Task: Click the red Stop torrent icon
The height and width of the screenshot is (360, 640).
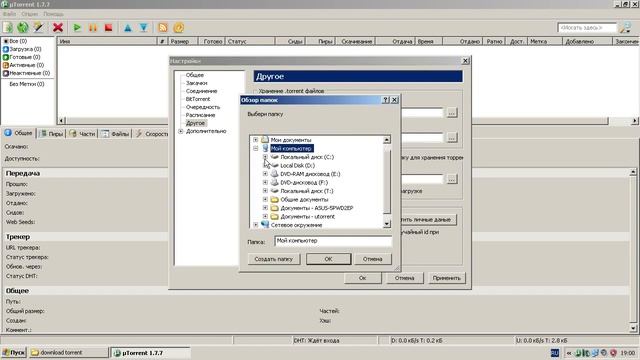Action: click(108, 27)
